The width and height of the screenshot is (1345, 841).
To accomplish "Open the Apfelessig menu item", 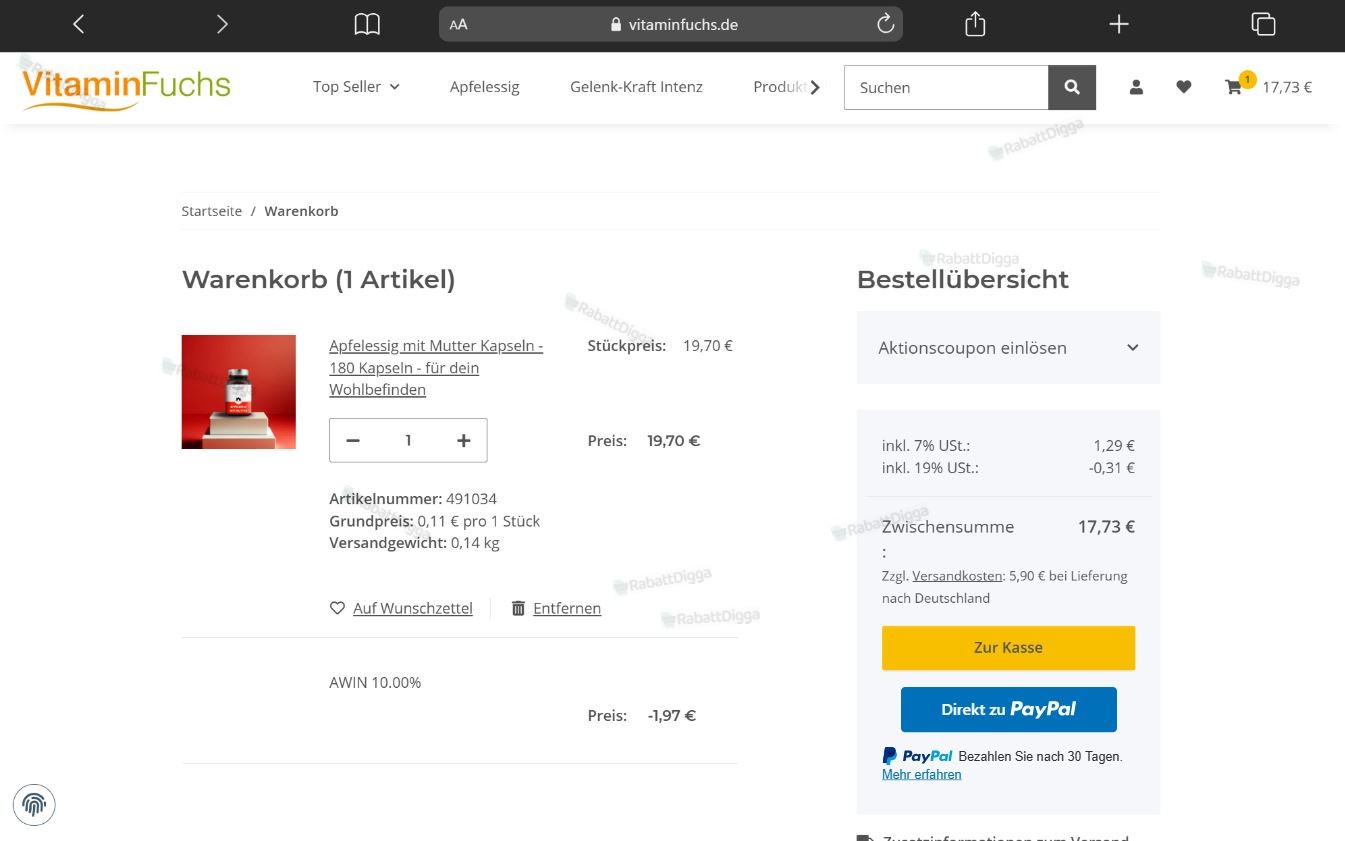I will click(485, 87).
